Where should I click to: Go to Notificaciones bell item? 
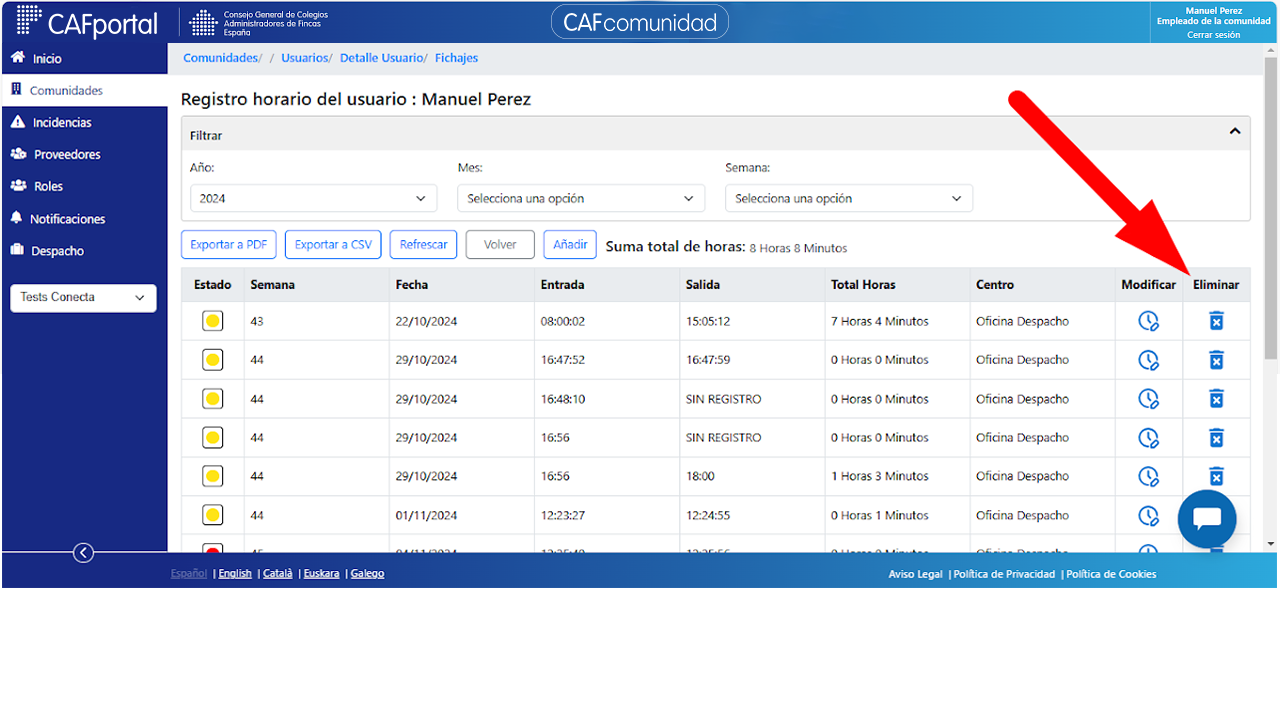[x=67, y=218]
